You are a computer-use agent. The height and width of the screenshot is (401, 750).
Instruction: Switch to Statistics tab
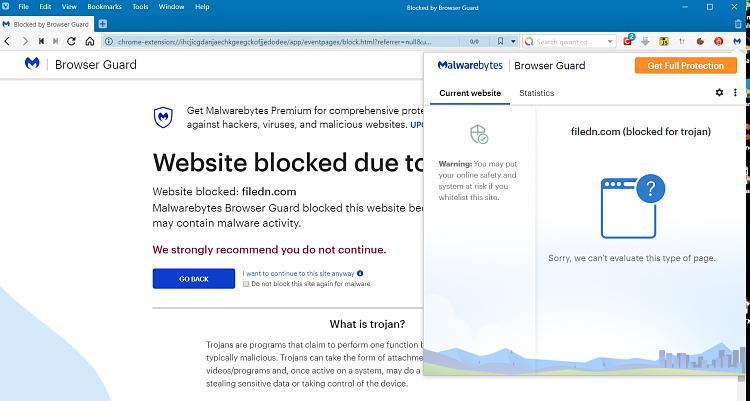click(537, 93)
